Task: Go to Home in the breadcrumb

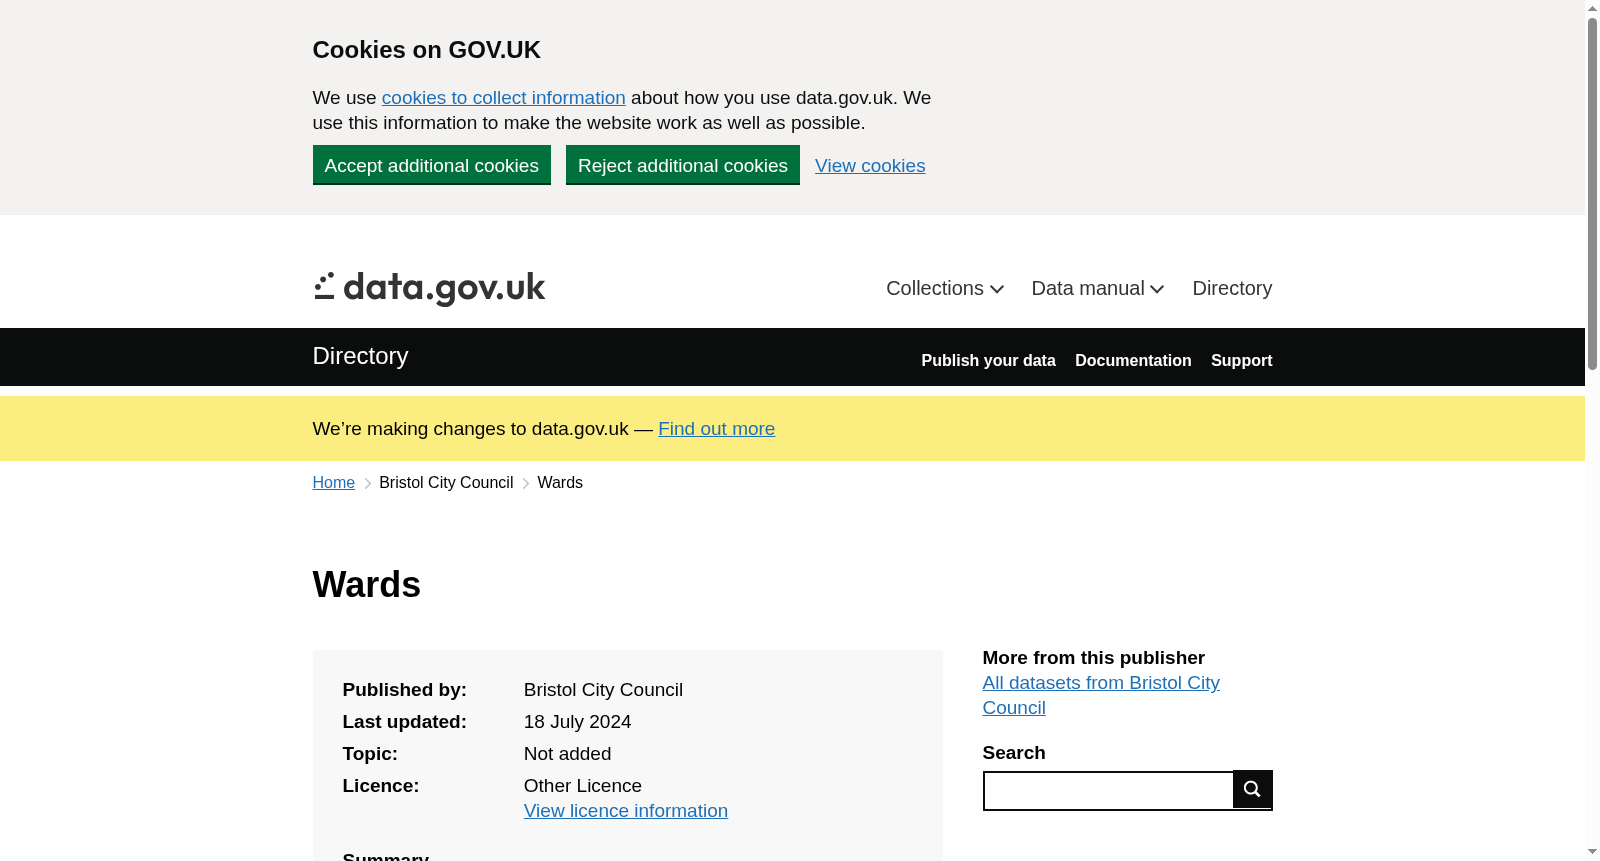Action: [x=334, y=483]
